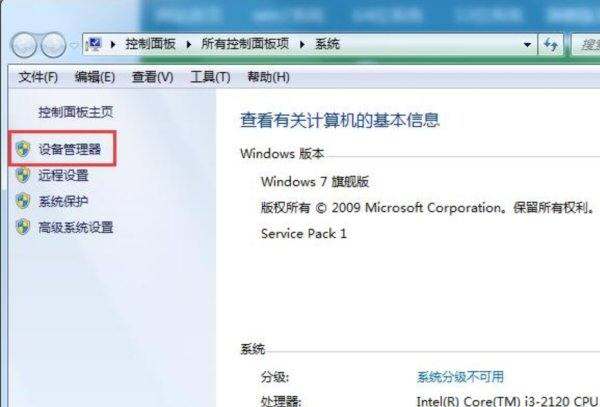Go back with the Back arrow button
Image resolution: width=600 pixels, height=407 pixels.
(x=24, y=45)
